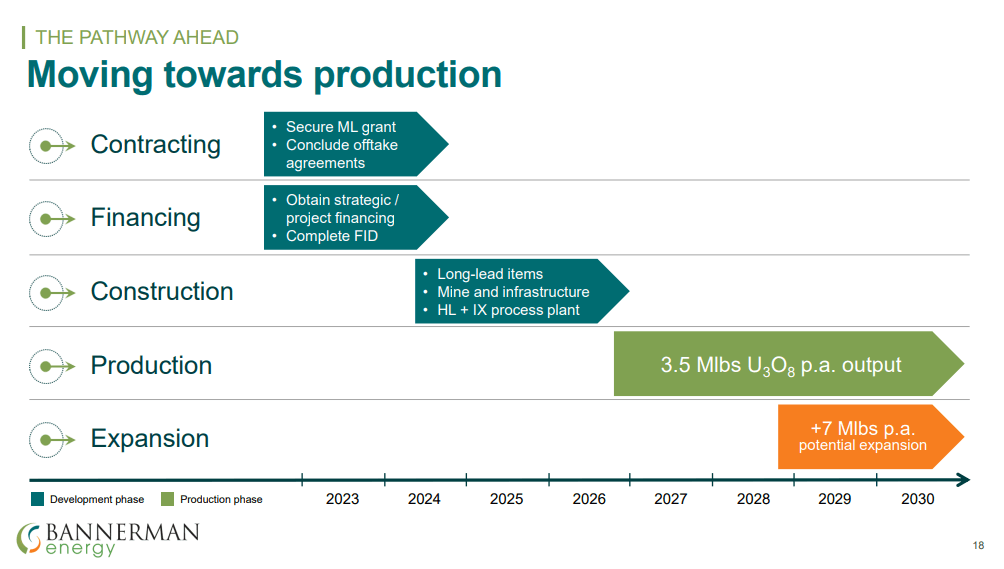
Task: Click 'Complete FID' bullet
Action: [x=332, y=236]
